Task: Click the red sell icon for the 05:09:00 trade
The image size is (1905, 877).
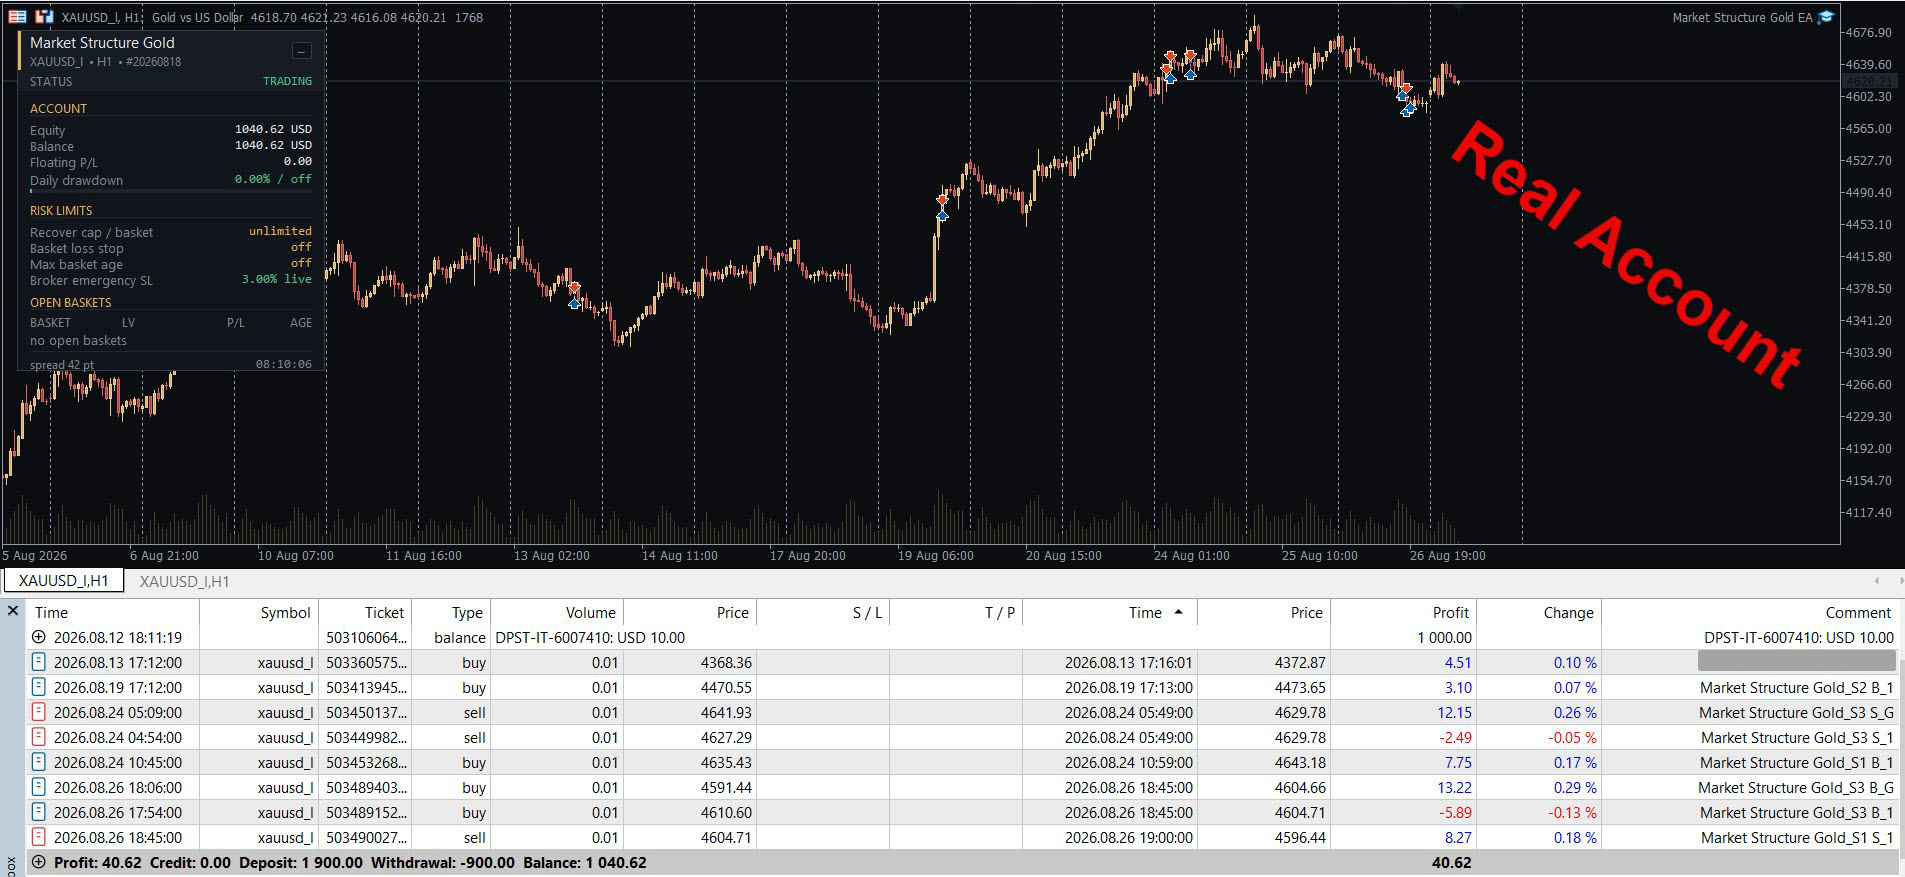Action: (39, 712)
